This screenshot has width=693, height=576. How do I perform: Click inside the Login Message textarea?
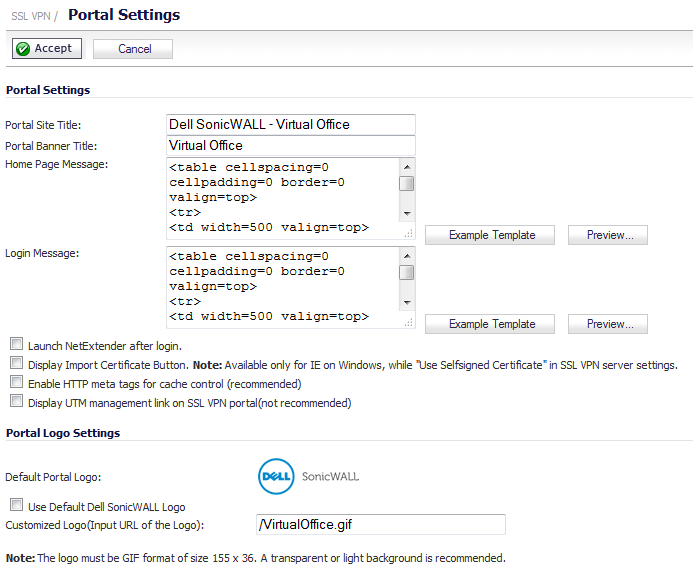click(283, 287)
